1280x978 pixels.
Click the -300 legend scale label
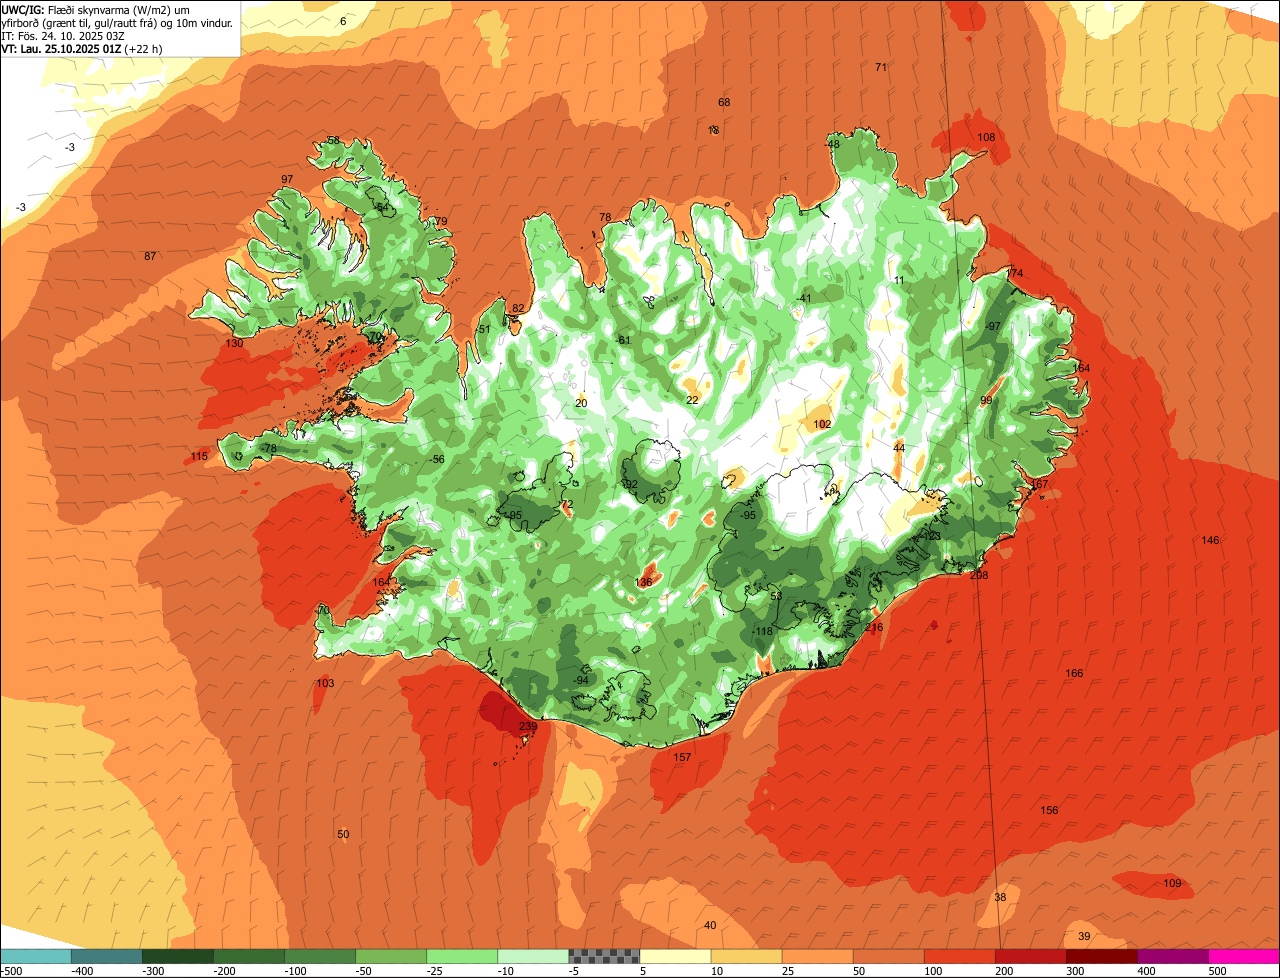pos(154,970)
